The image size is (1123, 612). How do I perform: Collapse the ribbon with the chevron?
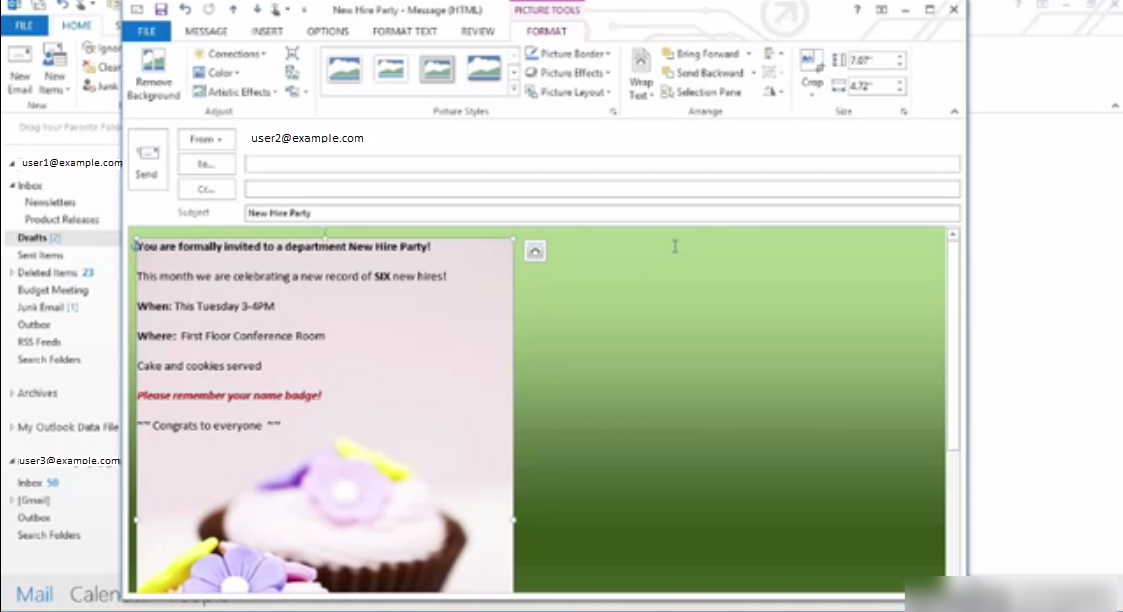coord(954,112)
